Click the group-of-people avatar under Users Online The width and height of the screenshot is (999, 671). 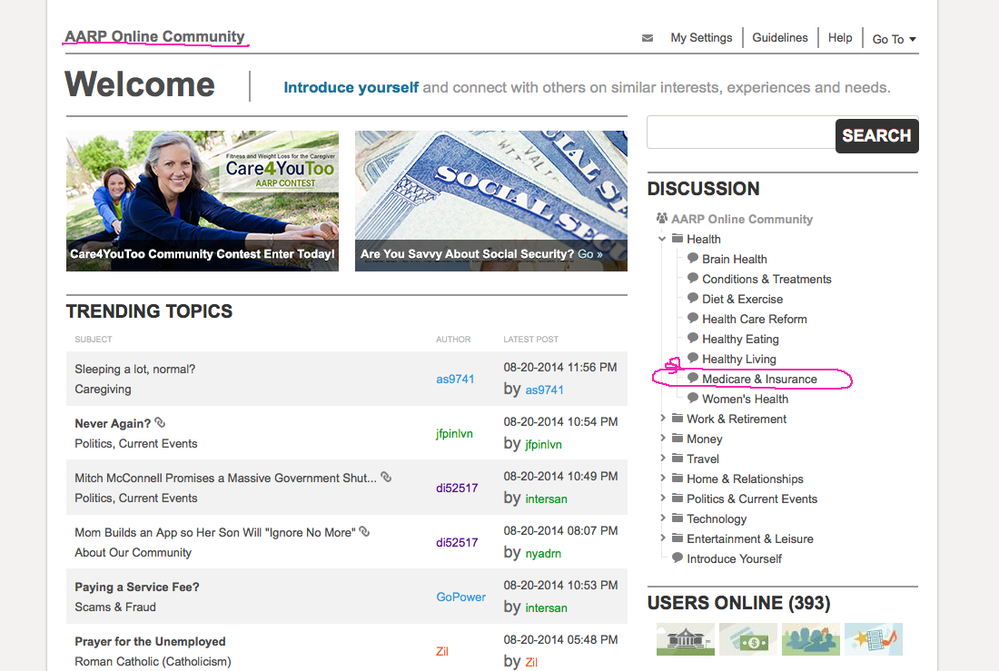click(810, 637)
